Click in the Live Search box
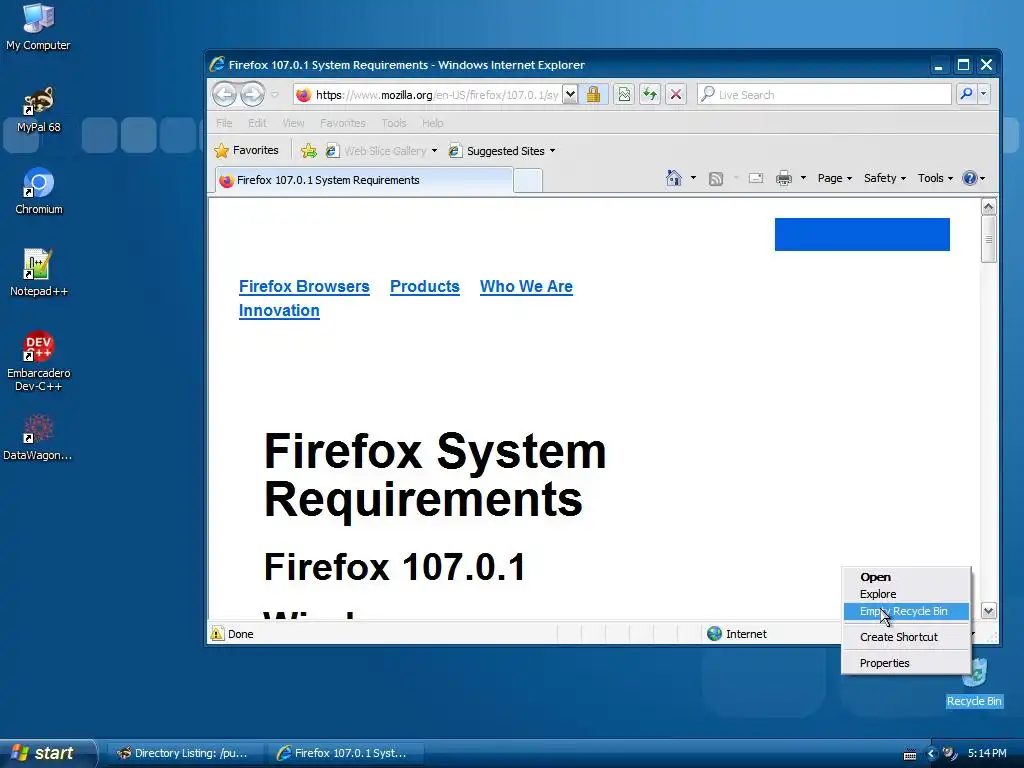1024x768 pixels. [824, 94]
